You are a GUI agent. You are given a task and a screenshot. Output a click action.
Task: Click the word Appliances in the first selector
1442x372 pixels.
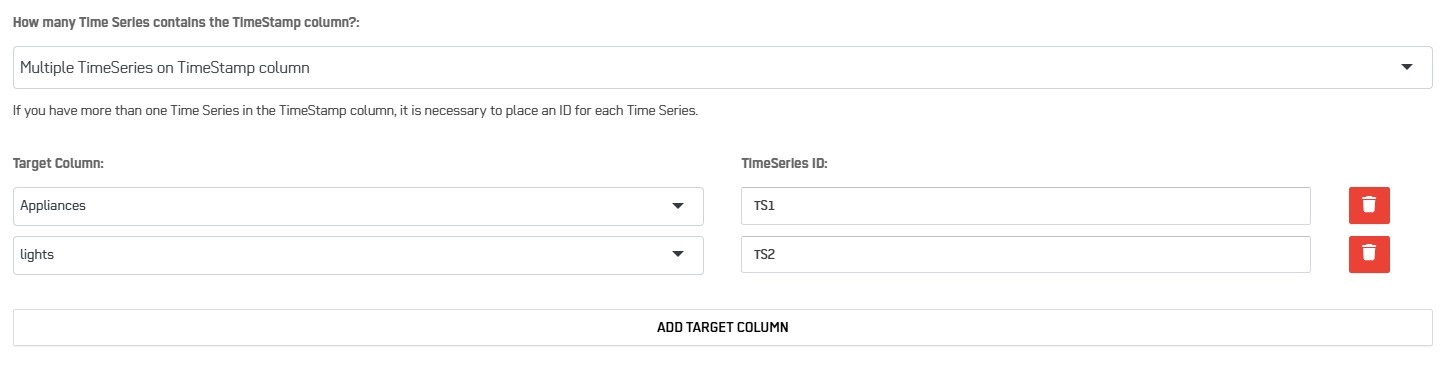[x=53, y=206]
